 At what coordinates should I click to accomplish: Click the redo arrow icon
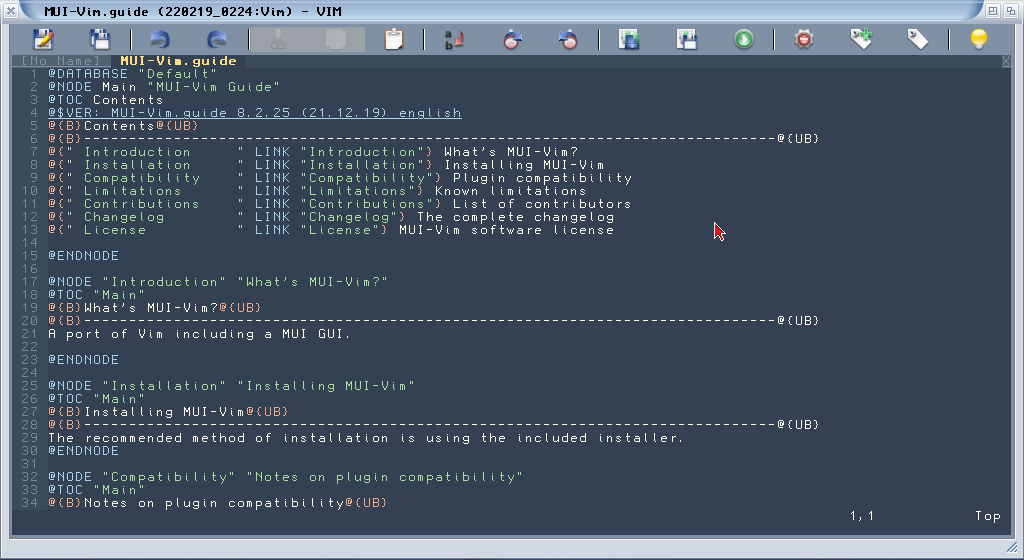pyautogui.click(x=216, y=40)
